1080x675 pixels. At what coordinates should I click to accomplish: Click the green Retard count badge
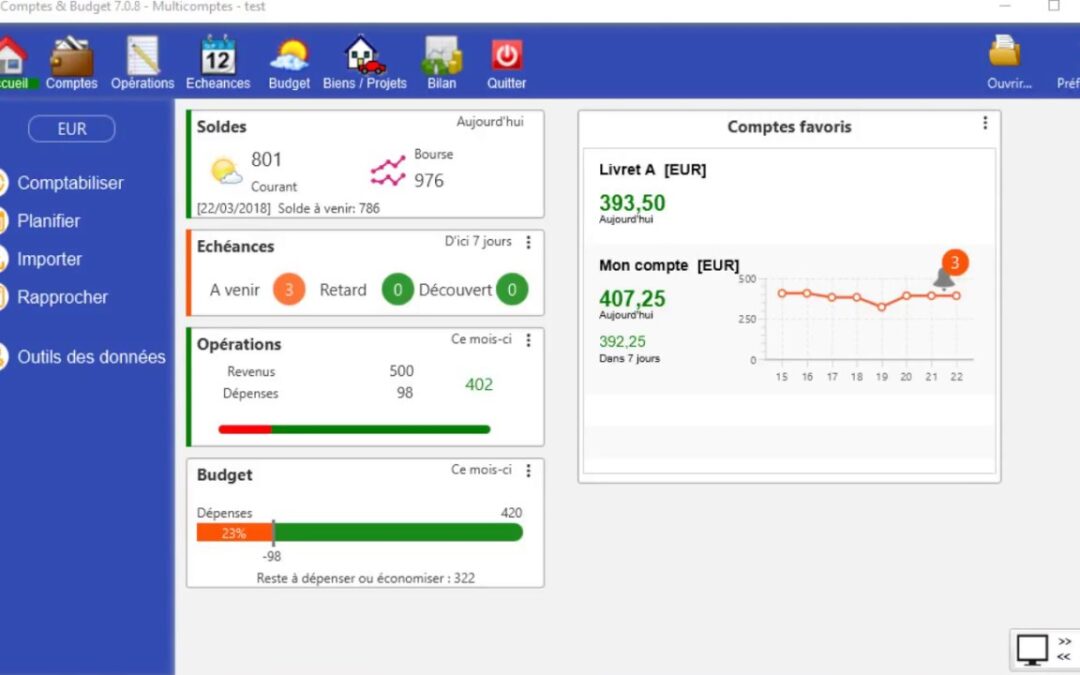[397, 289]
